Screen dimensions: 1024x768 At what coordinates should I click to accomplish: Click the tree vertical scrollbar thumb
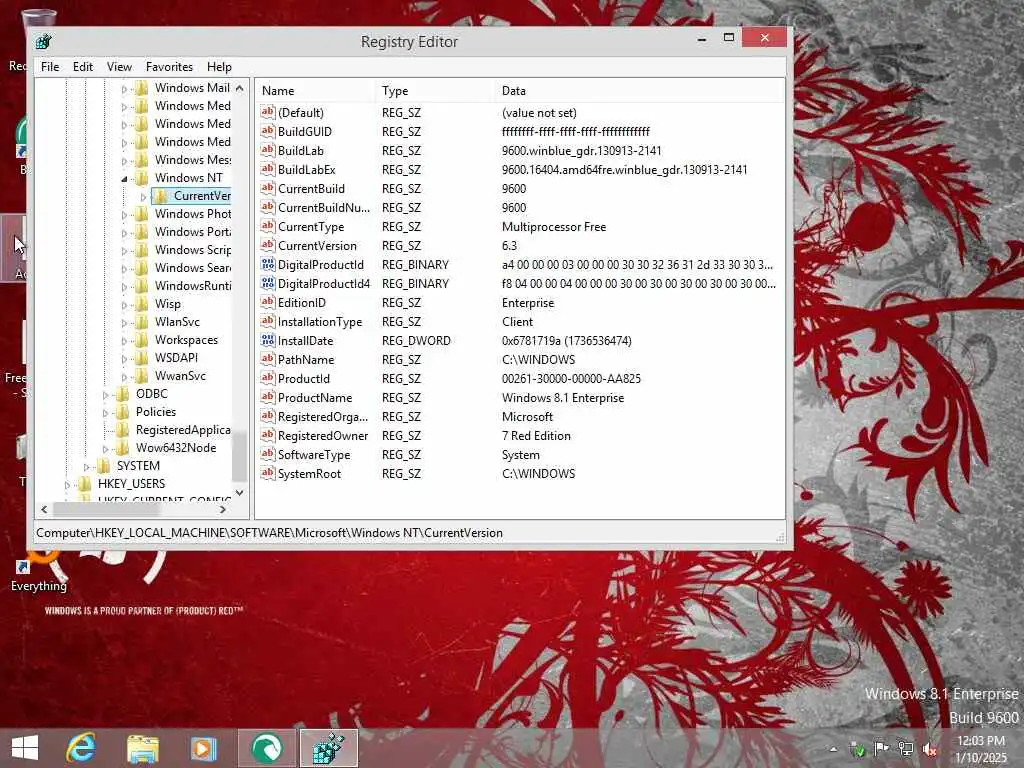click(240, 456)
